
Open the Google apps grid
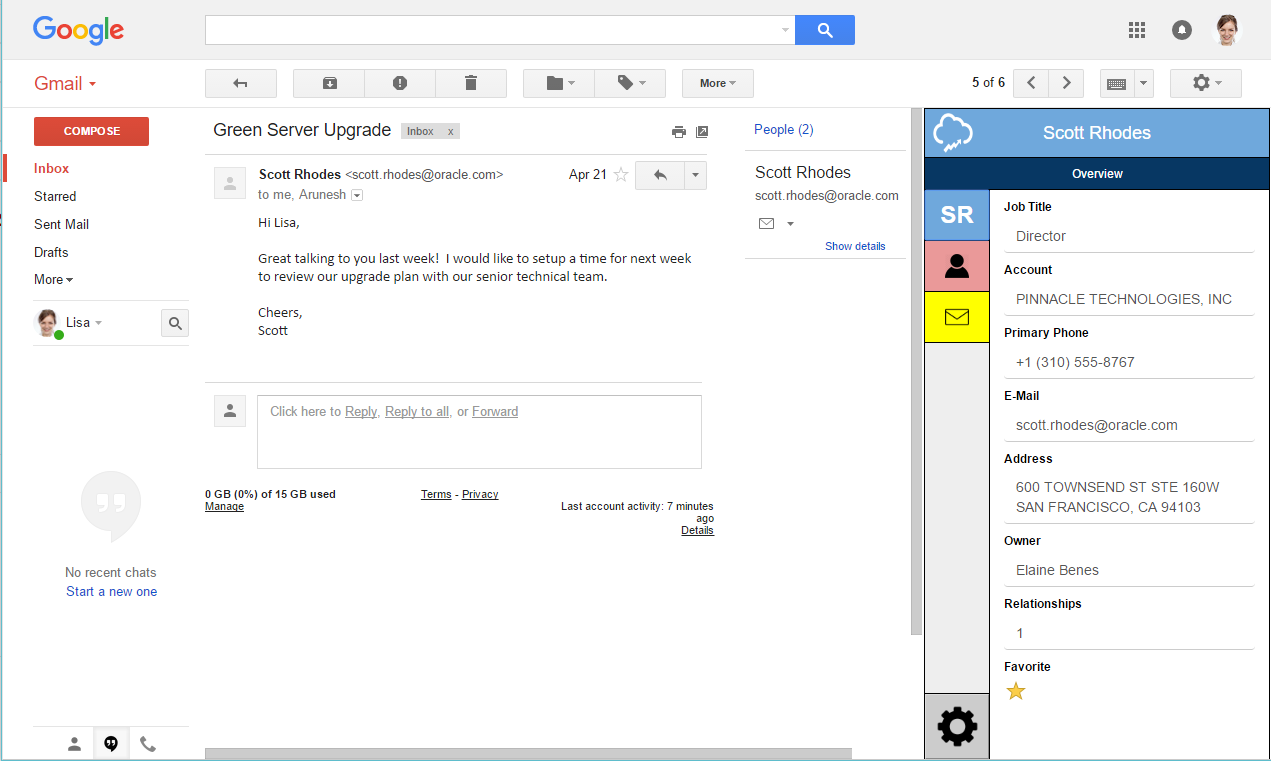pos(1137,30)
